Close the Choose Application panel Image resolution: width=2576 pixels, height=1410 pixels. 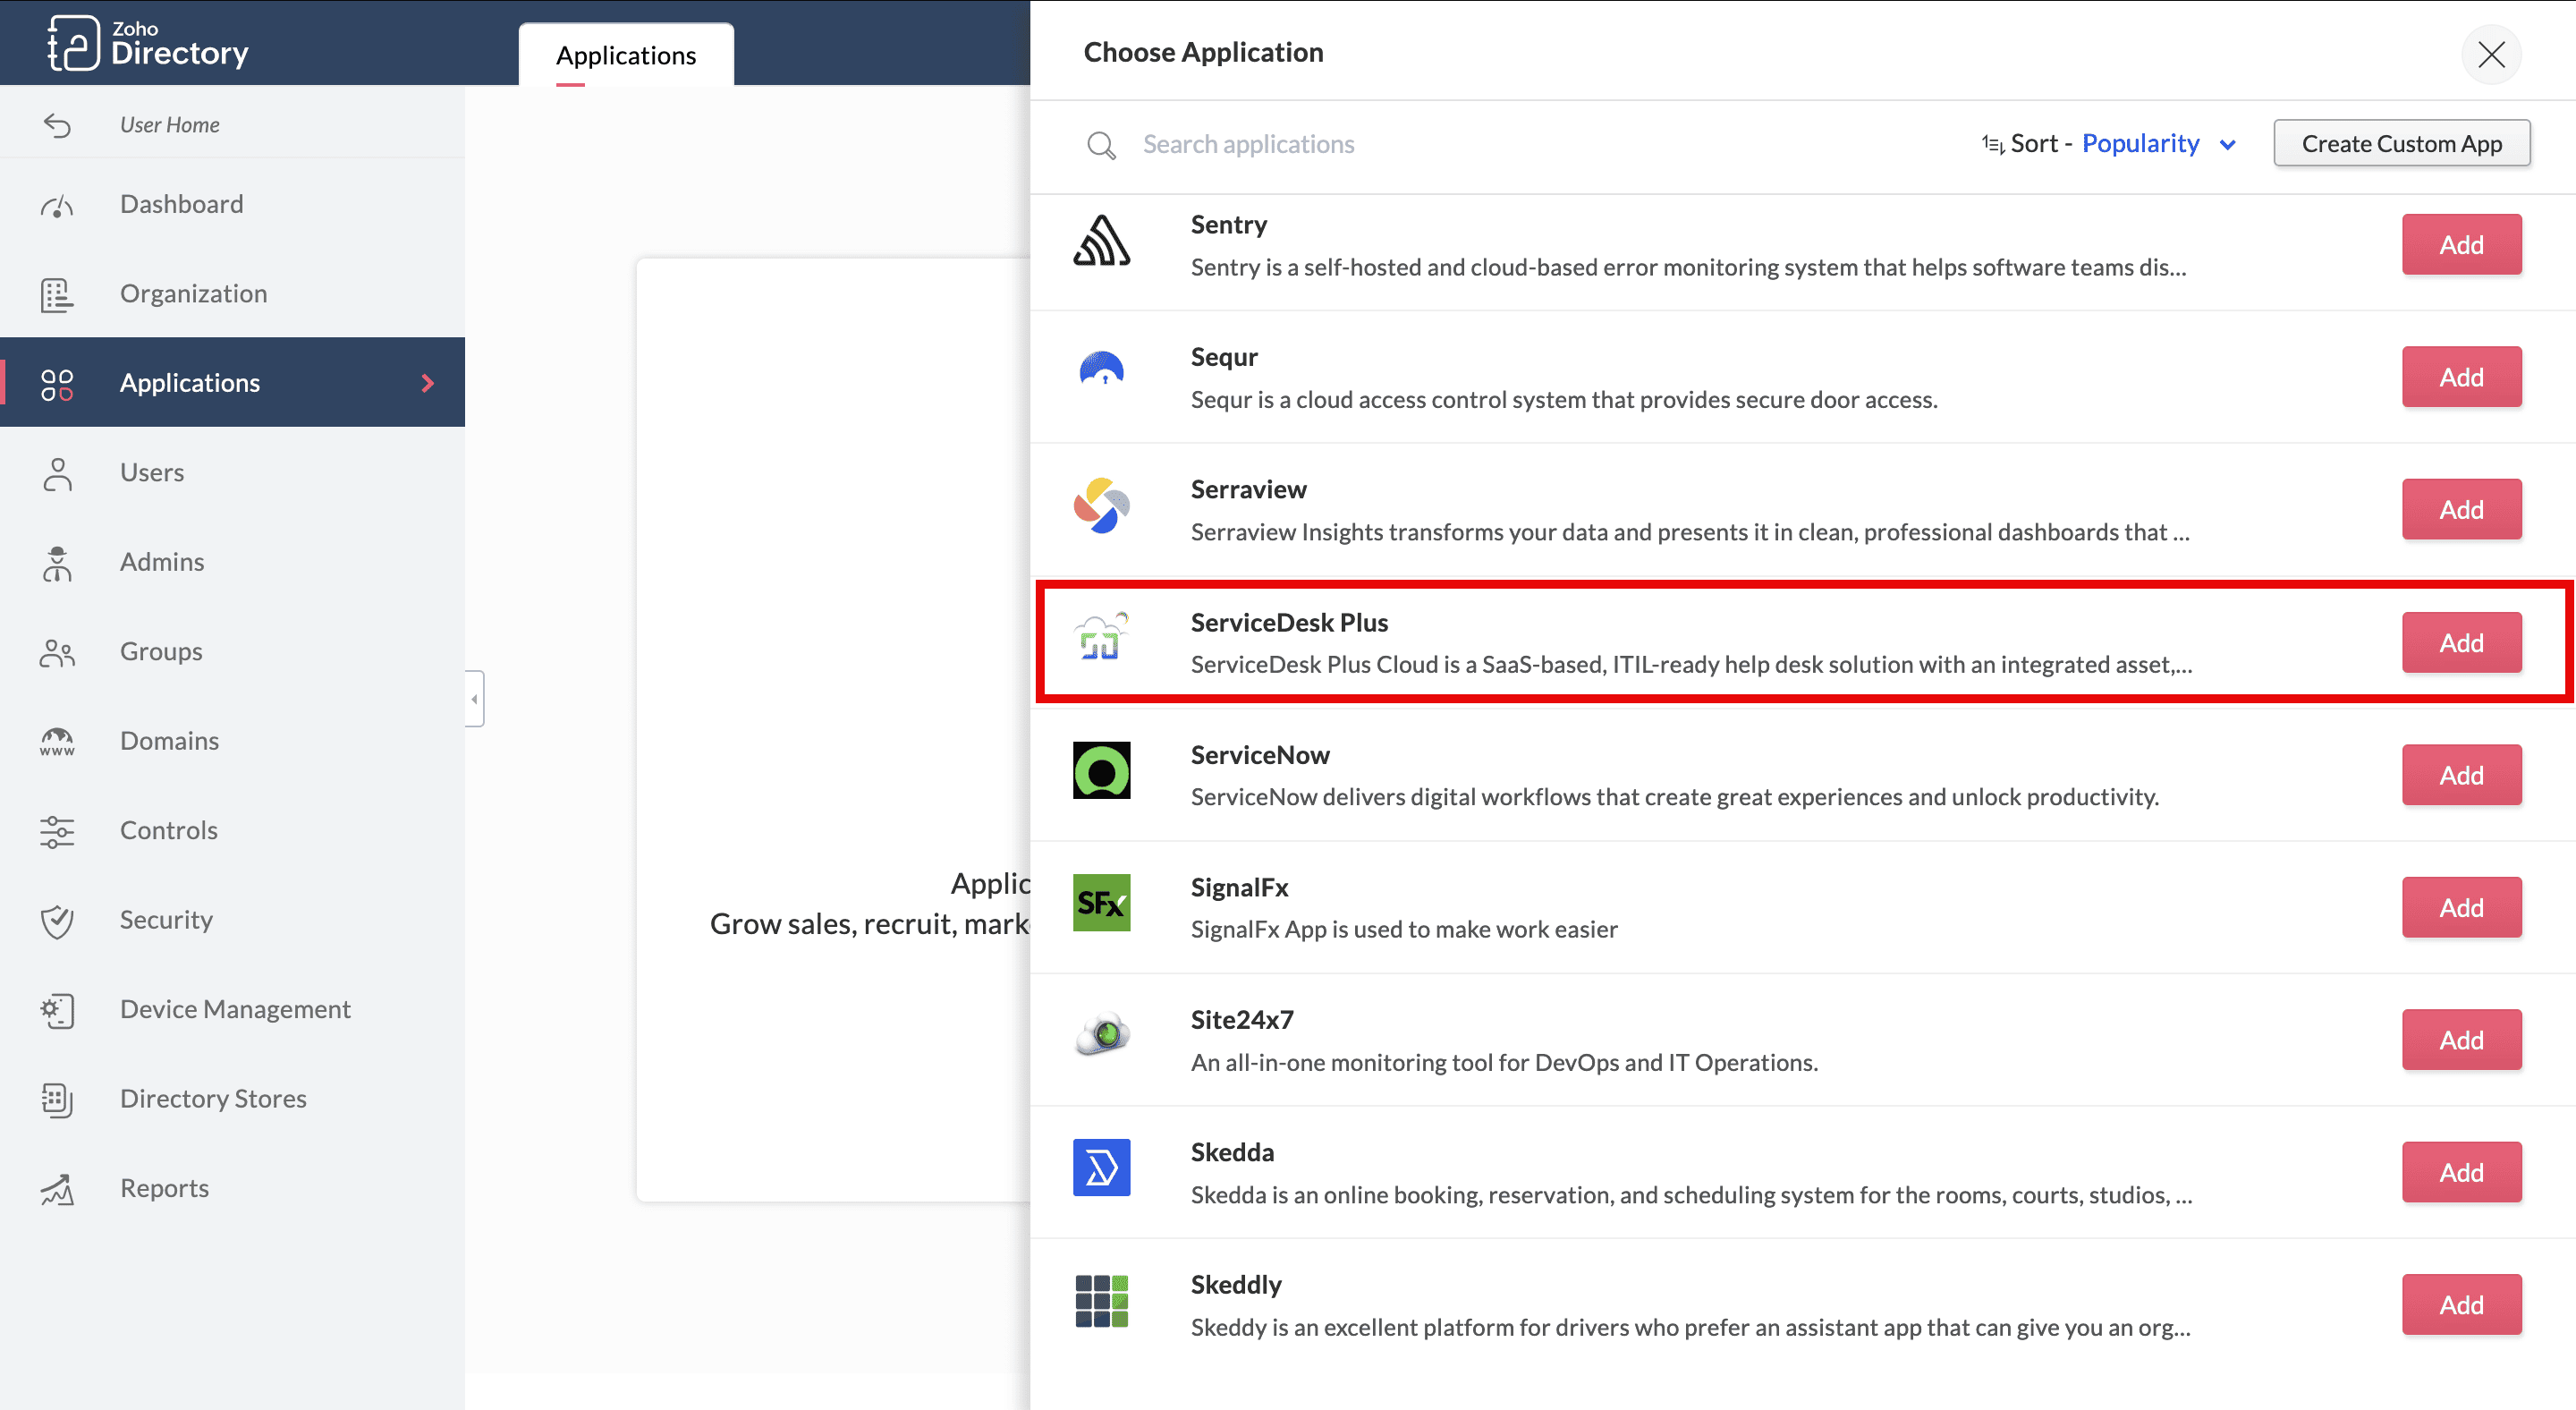[x=2491, y=54]
